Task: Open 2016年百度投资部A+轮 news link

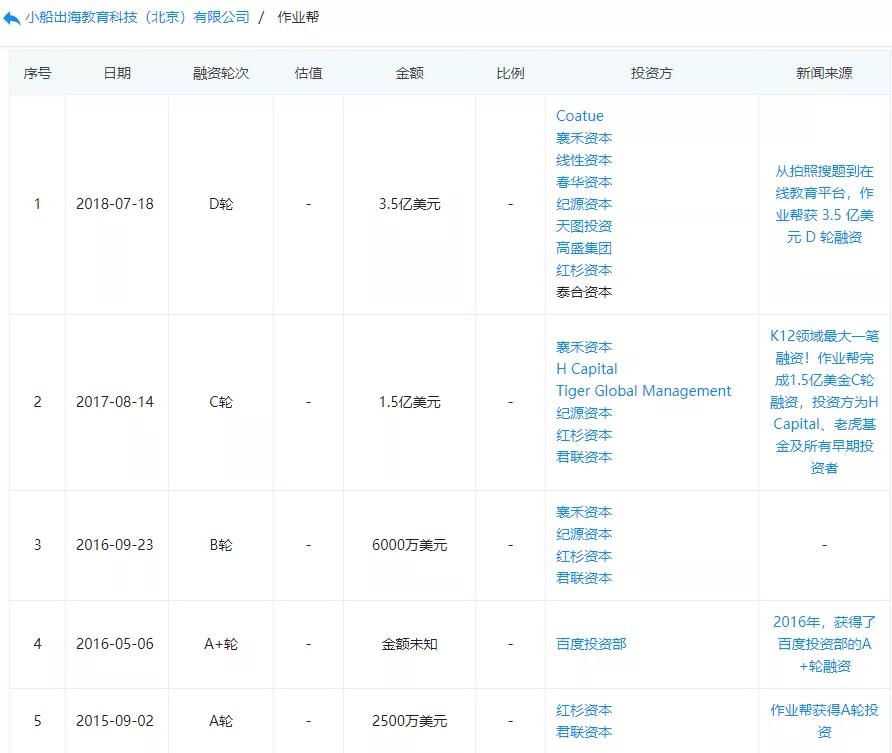Action: point(824,644)
